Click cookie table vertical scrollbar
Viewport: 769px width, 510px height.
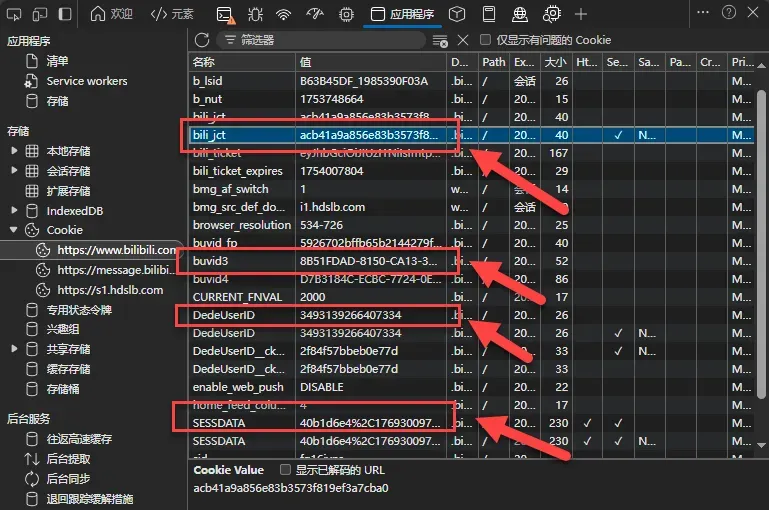pyautogui.click(x=761, y=245)
